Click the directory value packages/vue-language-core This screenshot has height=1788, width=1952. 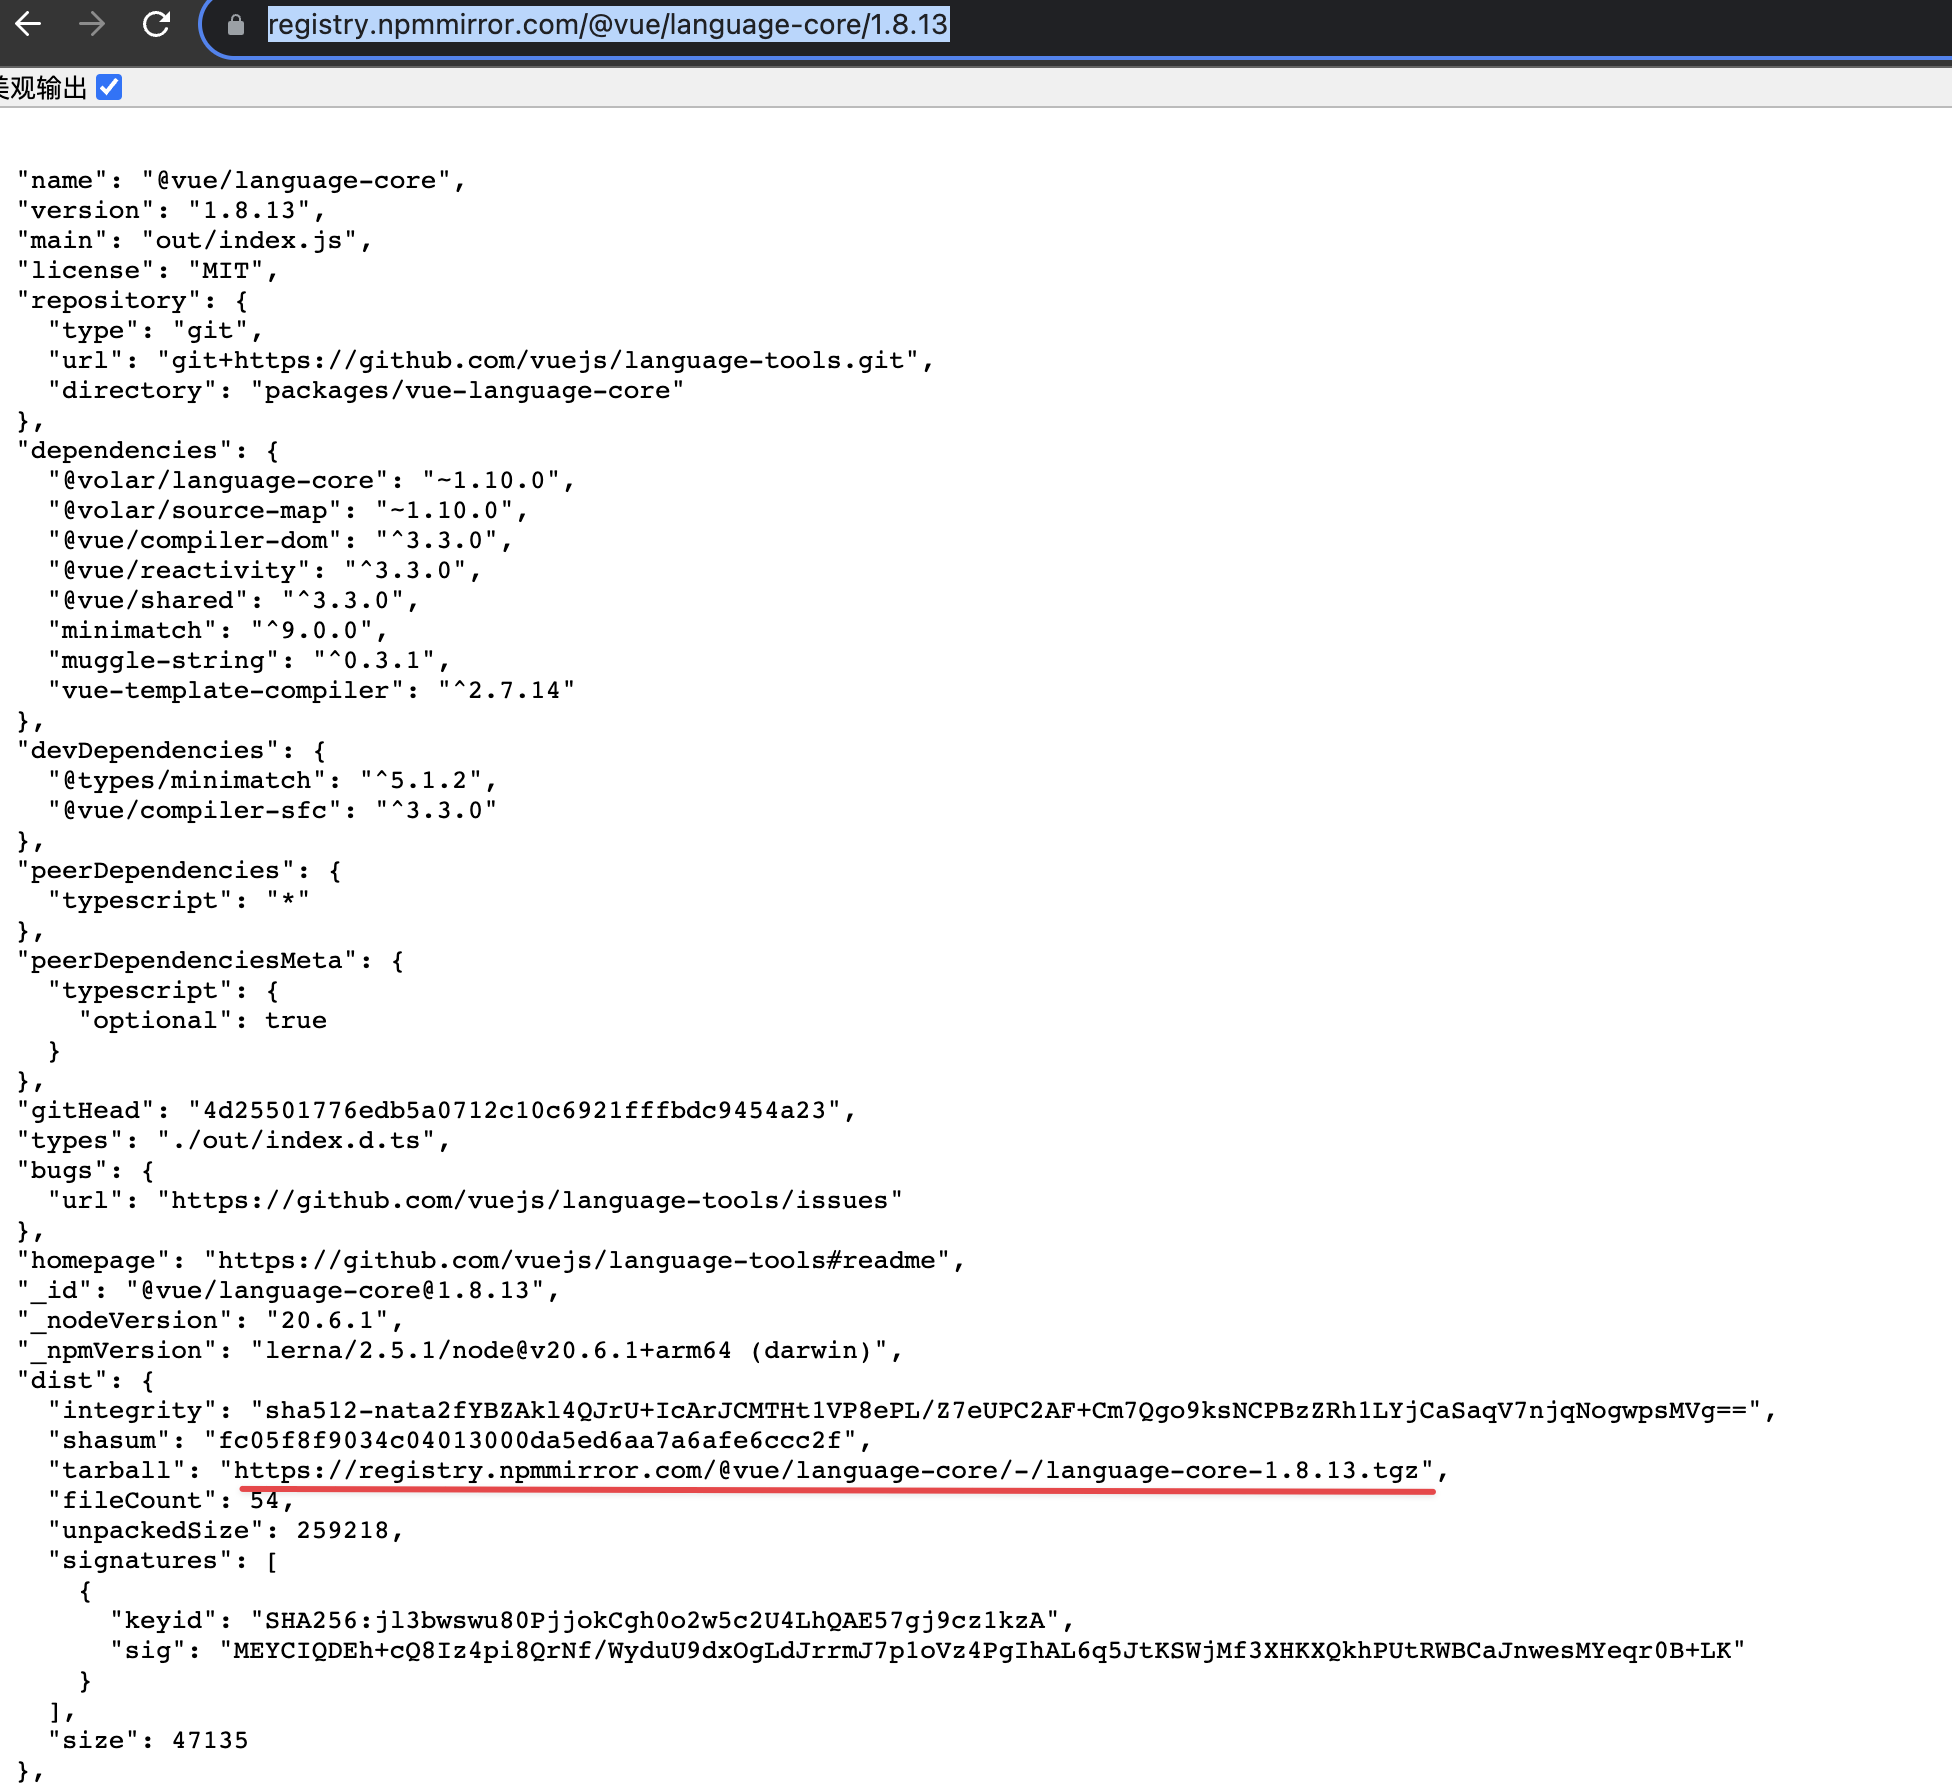tap(468, 391)
